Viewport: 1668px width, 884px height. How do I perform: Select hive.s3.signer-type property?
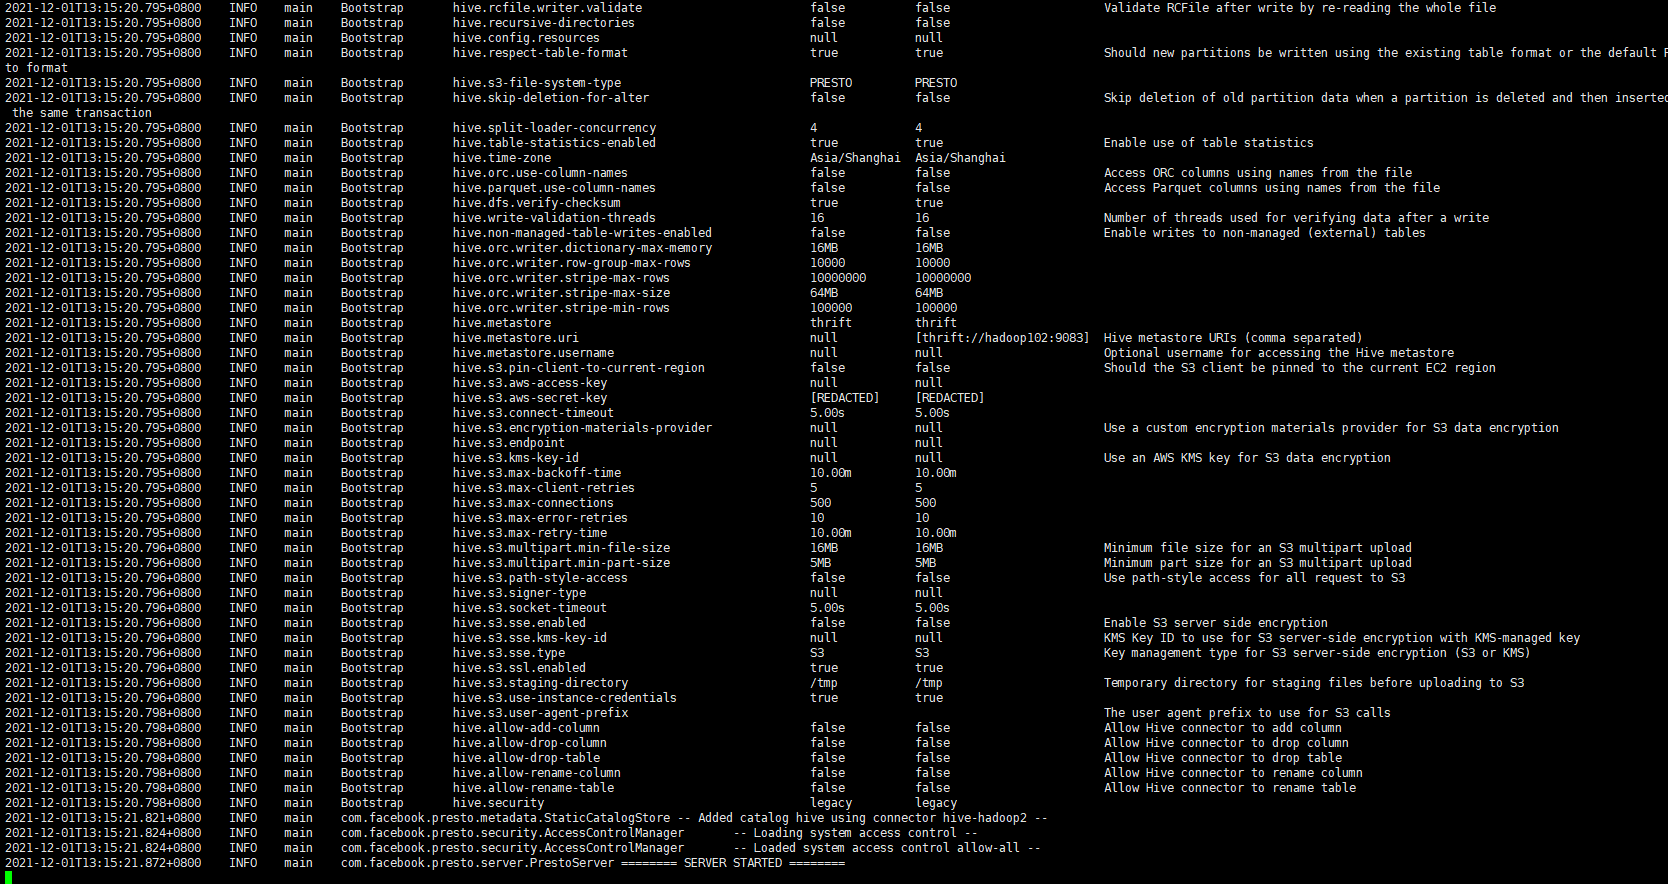tap(519, 593)
